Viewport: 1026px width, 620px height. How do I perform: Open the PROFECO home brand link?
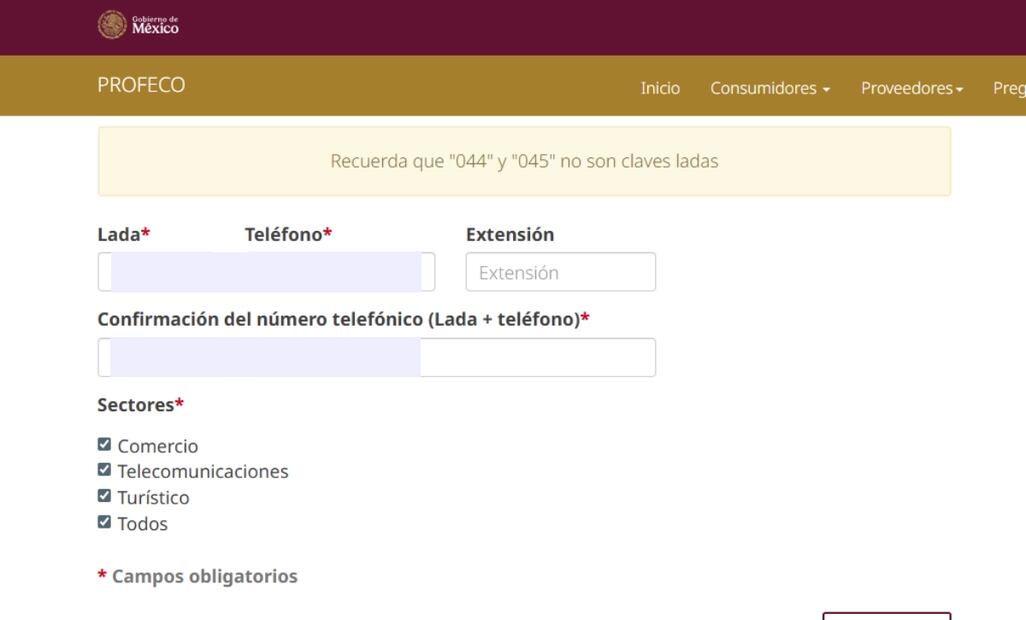coord(141,86)
